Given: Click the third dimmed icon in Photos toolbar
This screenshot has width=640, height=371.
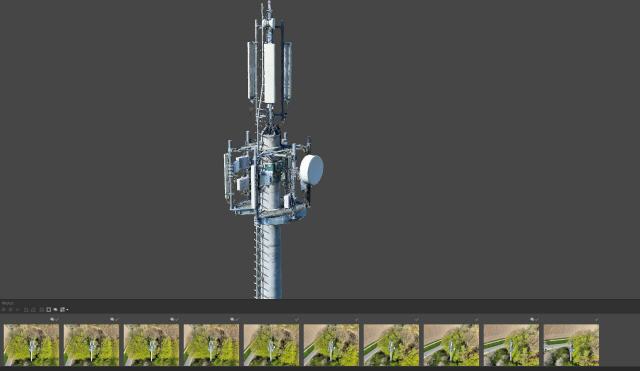Looking at the screenshot, I should [18, 310].
